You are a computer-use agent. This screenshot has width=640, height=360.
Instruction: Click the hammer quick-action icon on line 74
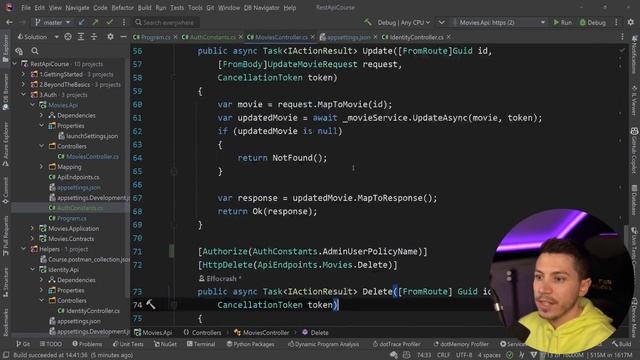[x=151, y=304]
